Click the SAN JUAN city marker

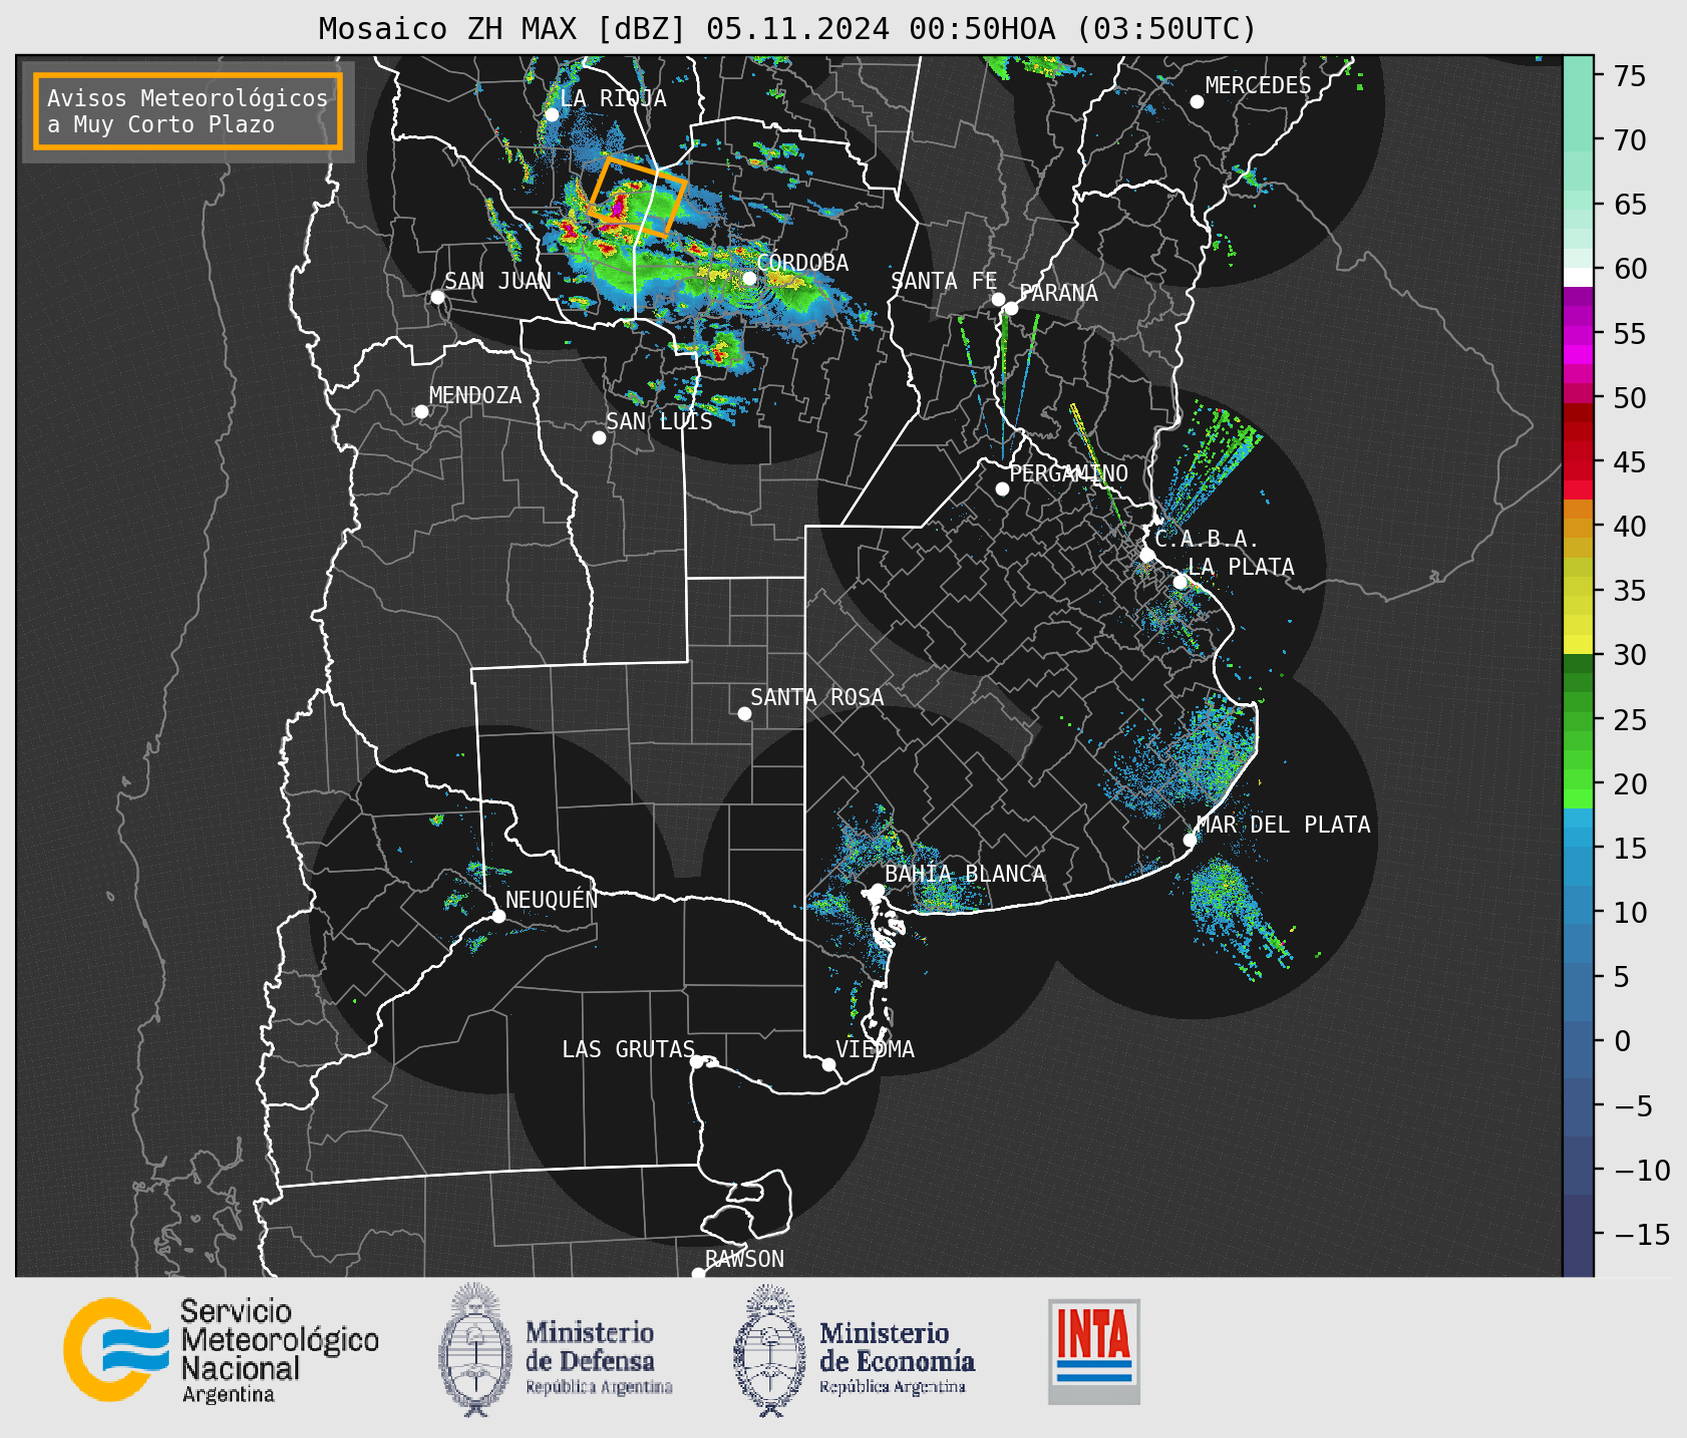[437, 297]
